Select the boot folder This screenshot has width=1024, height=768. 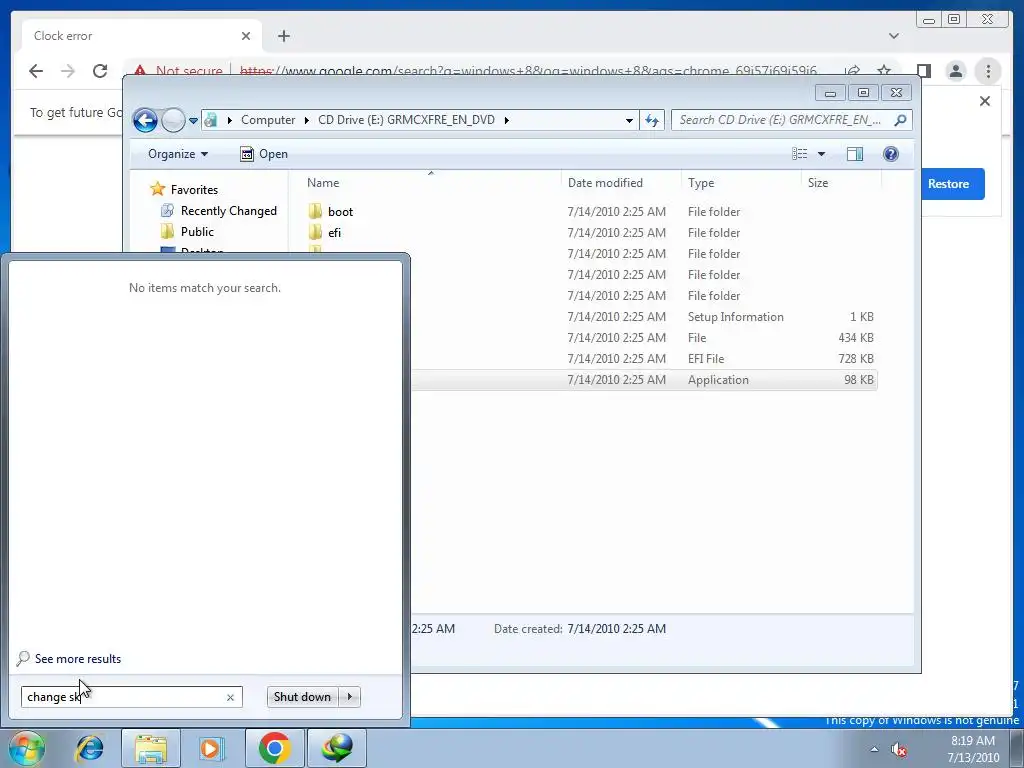click(x=340, y=212)
